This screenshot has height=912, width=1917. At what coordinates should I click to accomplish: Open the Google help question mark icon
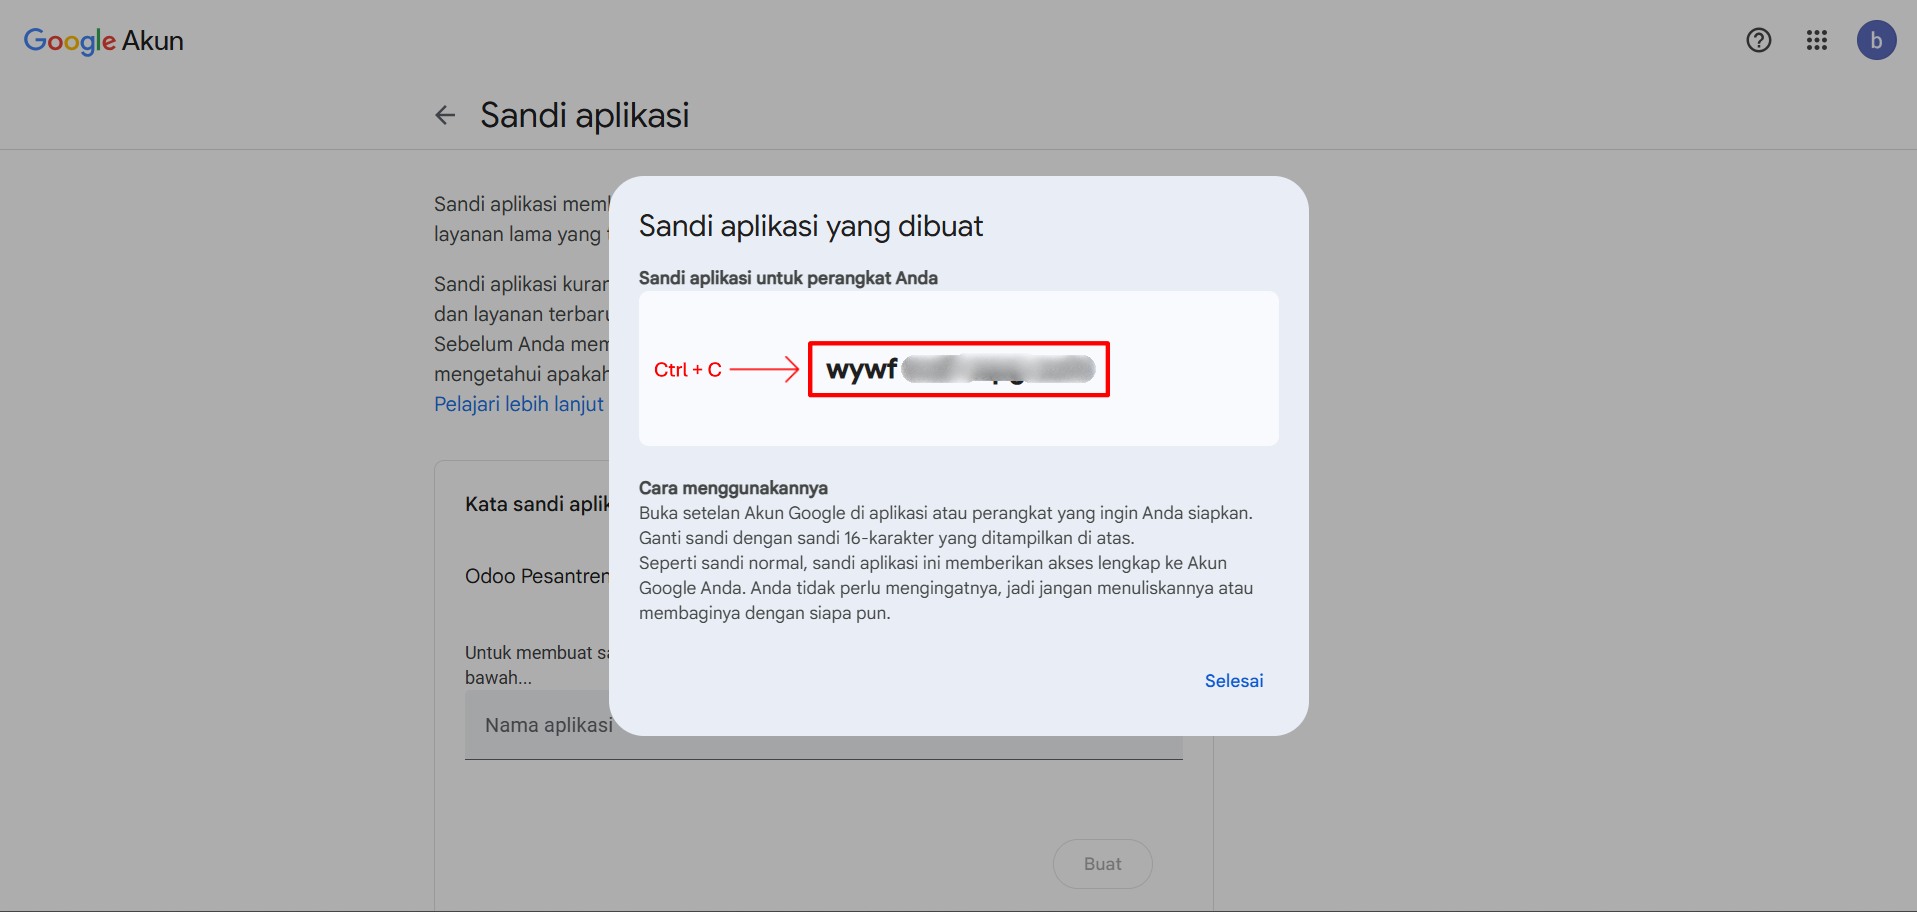tap(1758, 40)
